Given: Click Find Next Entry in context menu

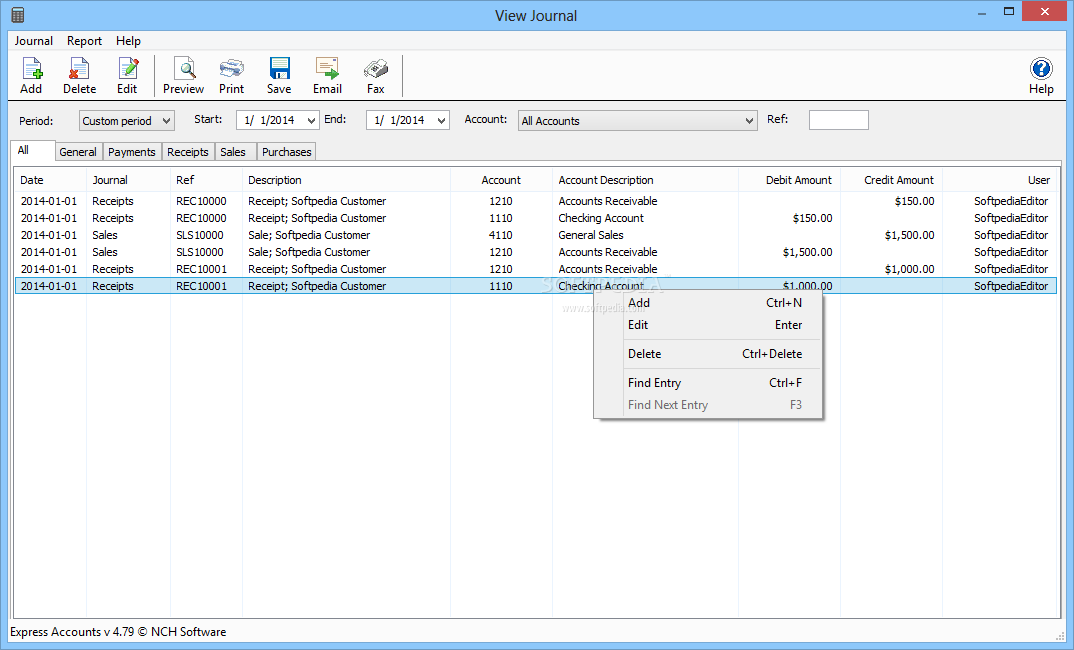Looking at the screenshot, I should [x=708, y=405].
